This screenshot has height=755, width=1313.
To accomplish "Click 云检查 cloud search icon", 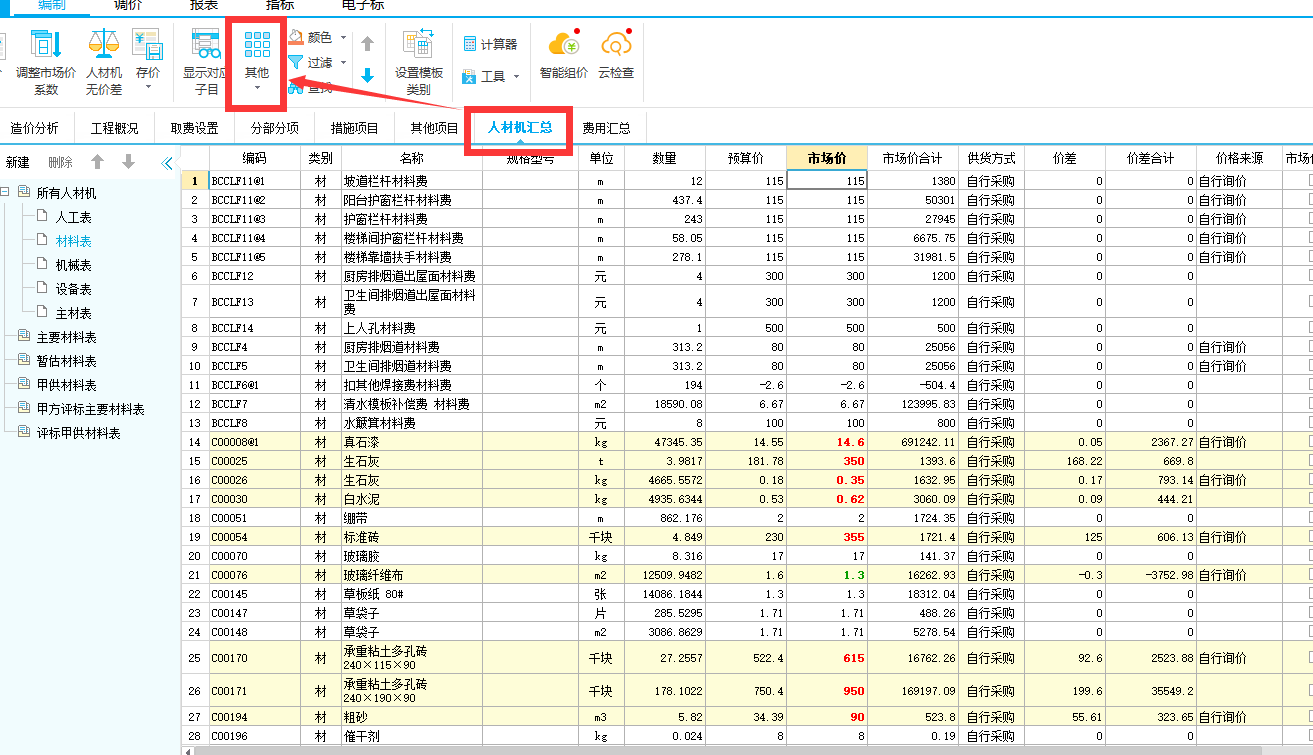I will tap(616, 44).
